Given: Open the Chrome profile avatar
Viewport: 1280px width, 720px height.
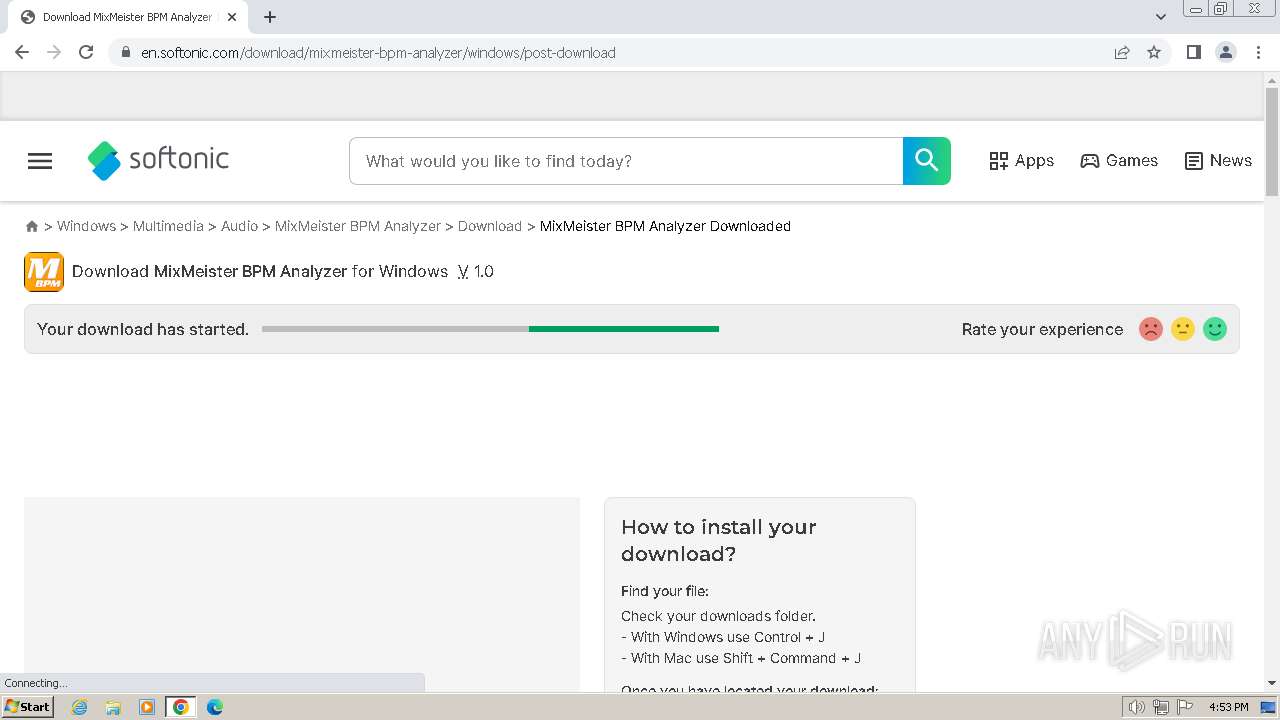Looking at the screenshot, I should coord(1226,52).
